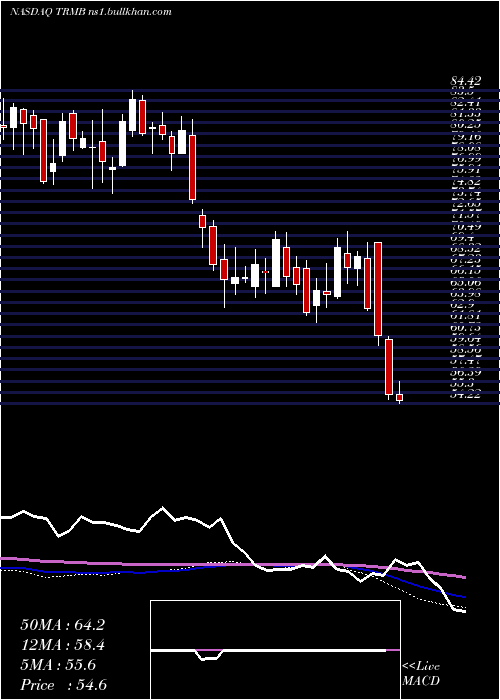Click the pink 50MA line on the lower indicator
Screen dimensions: 500x700
click(x=232, y=566)
